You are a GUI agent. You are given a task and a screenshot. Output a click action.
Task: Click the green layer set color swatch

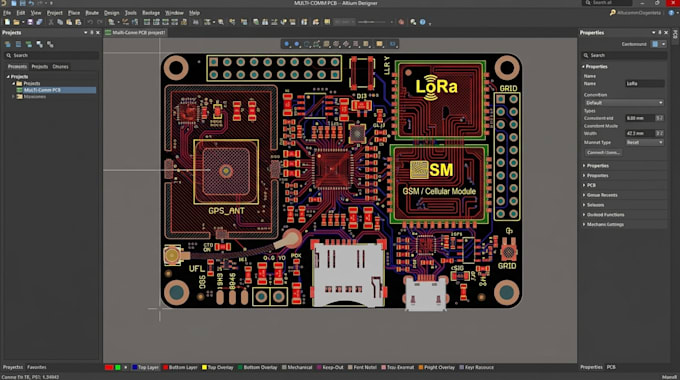118,367
